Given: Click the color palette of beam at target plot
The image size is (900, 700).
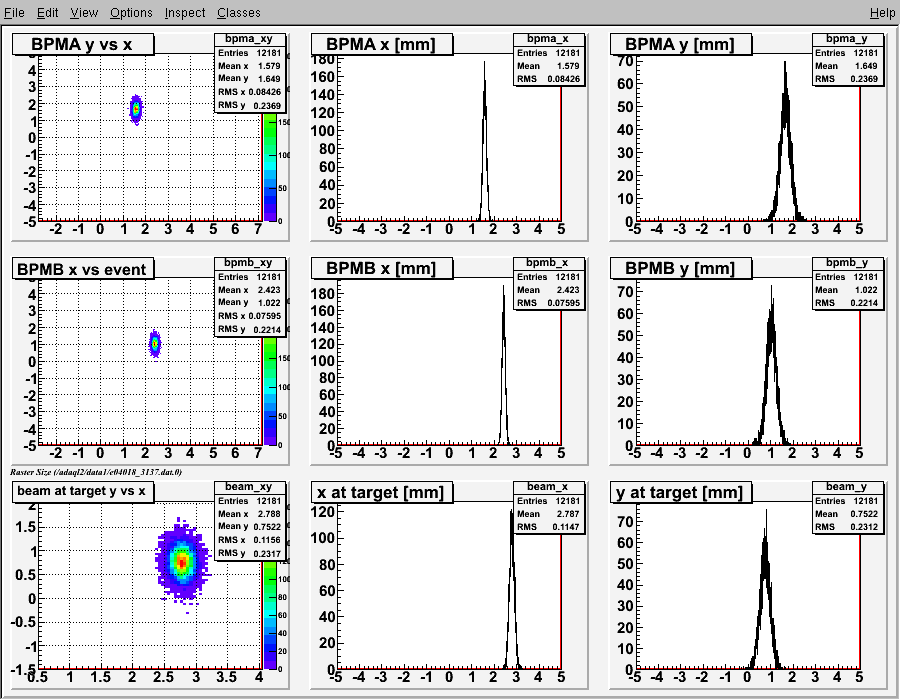Looking at the screenshot, I should [x=270, y=615].
